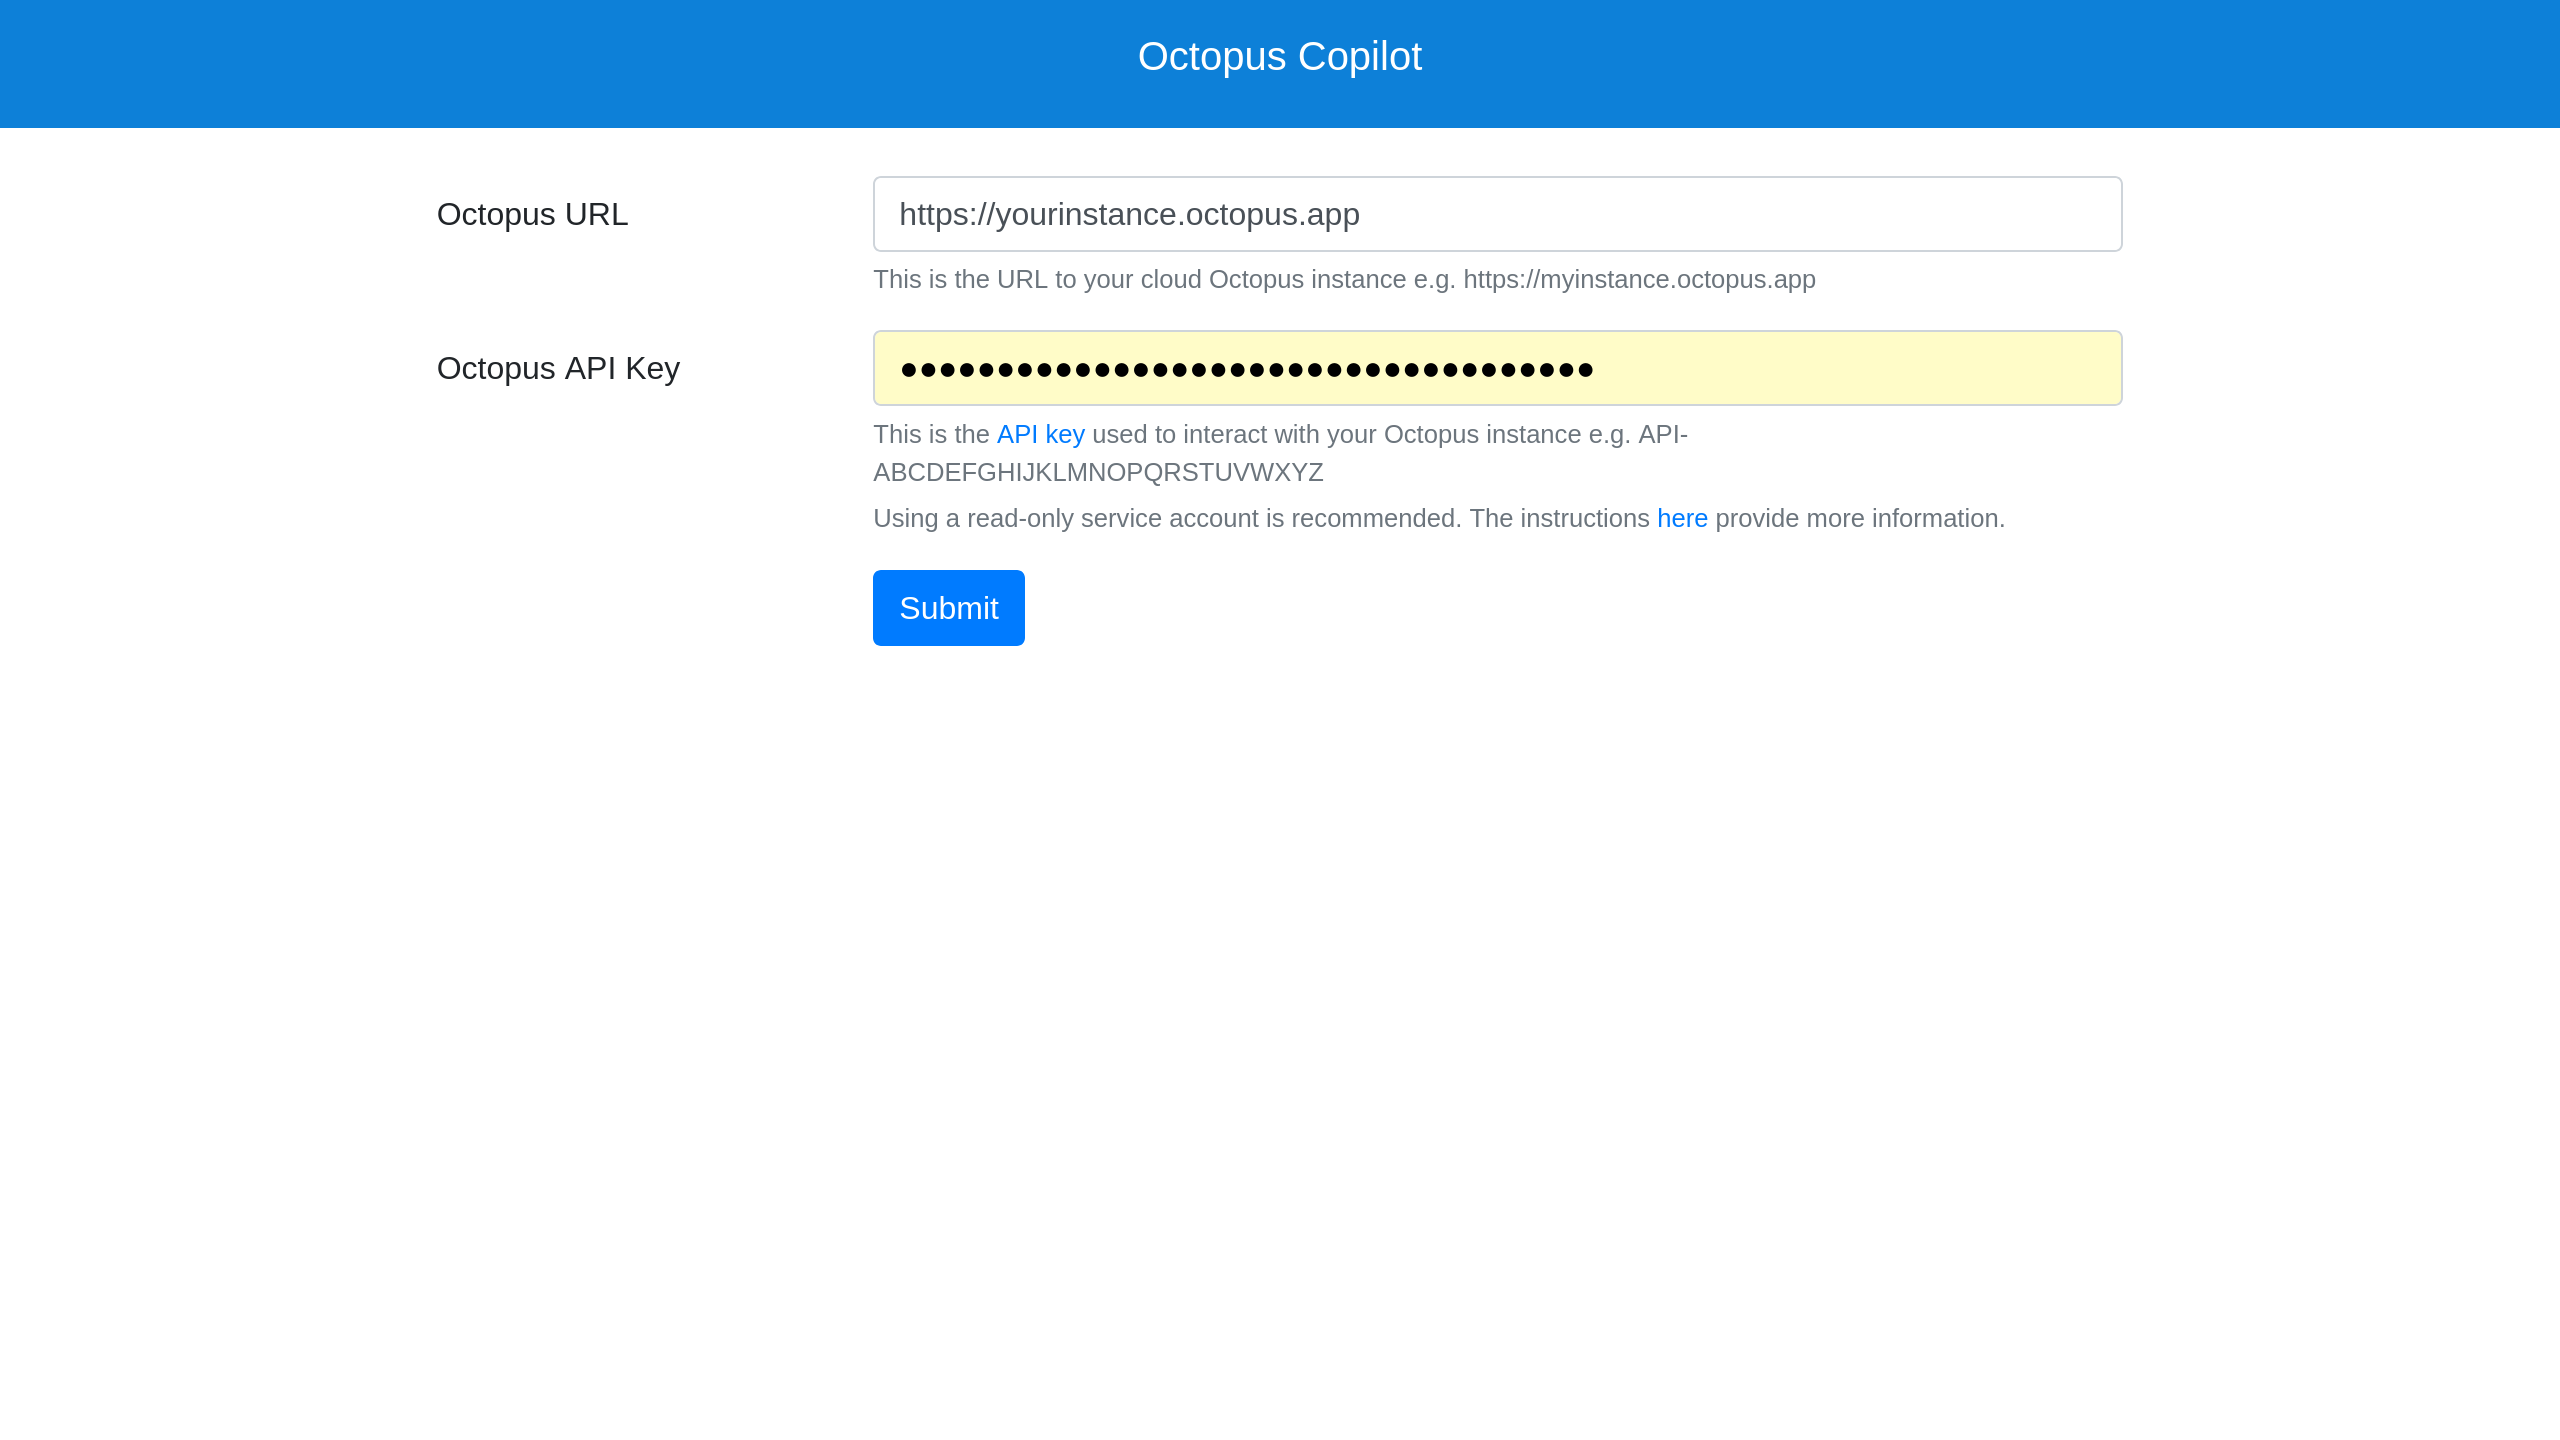Screen dimensions: 2560x1440
Task: Click the empty page background area
Action: click(1280, 1000)
